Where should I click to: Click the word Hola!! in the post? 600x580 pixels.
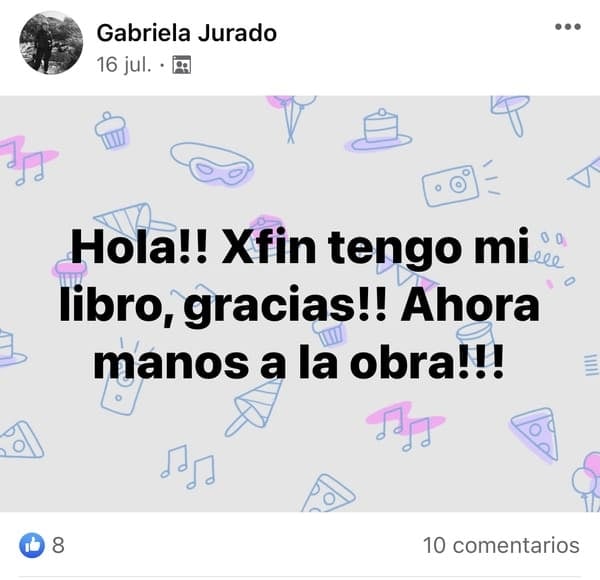139,246
